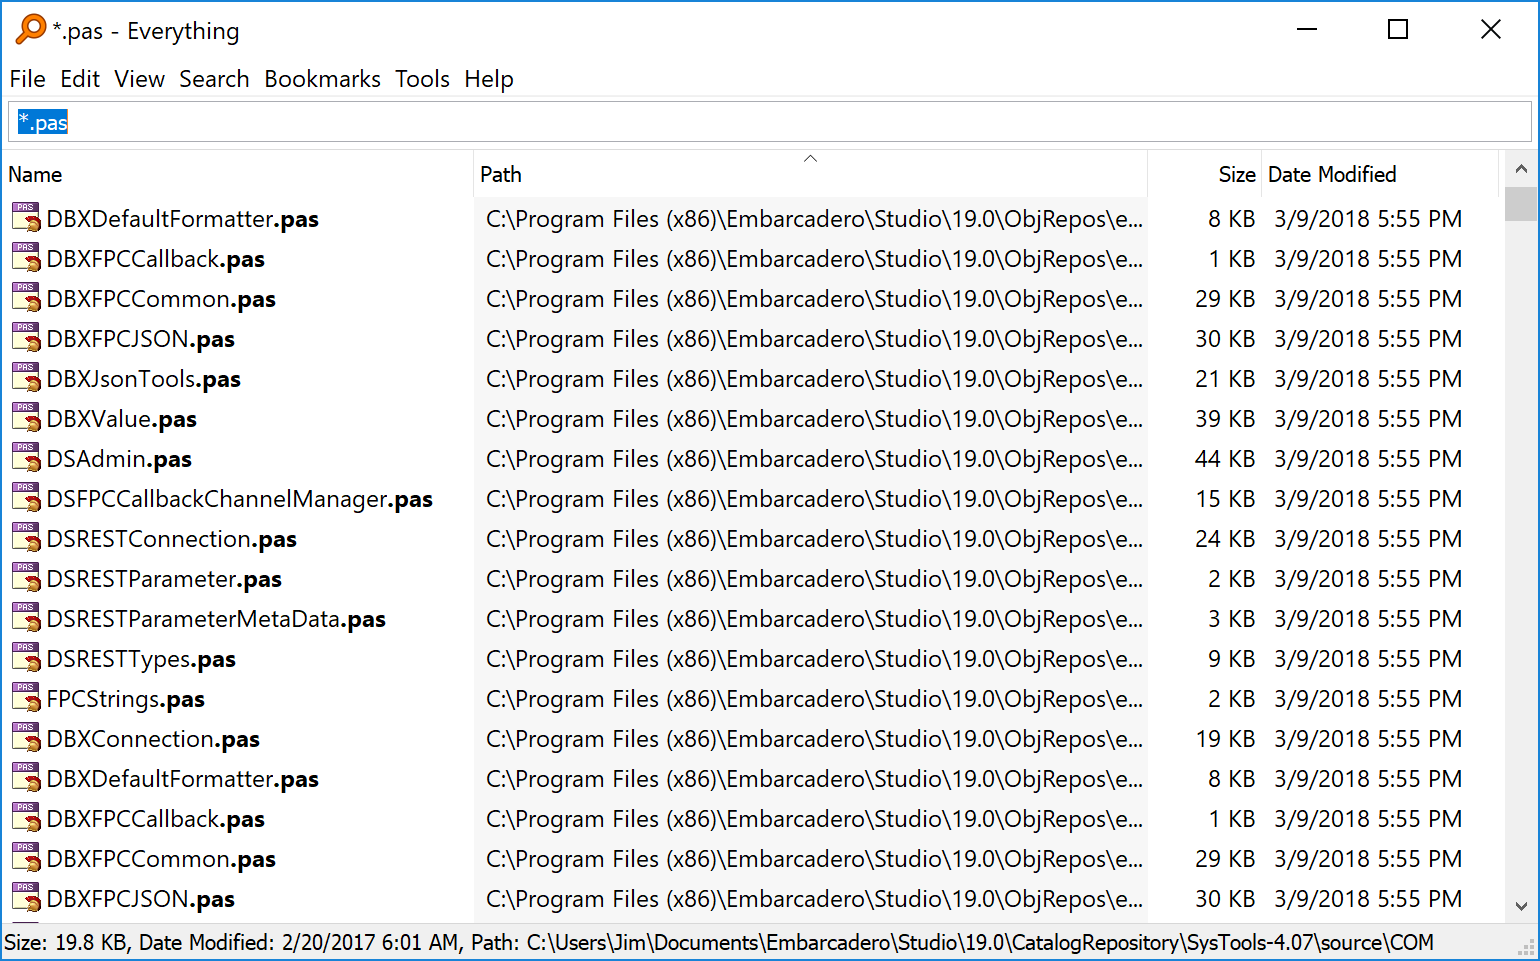Sort results by Name column header
1540x961 pixels.
36,175
